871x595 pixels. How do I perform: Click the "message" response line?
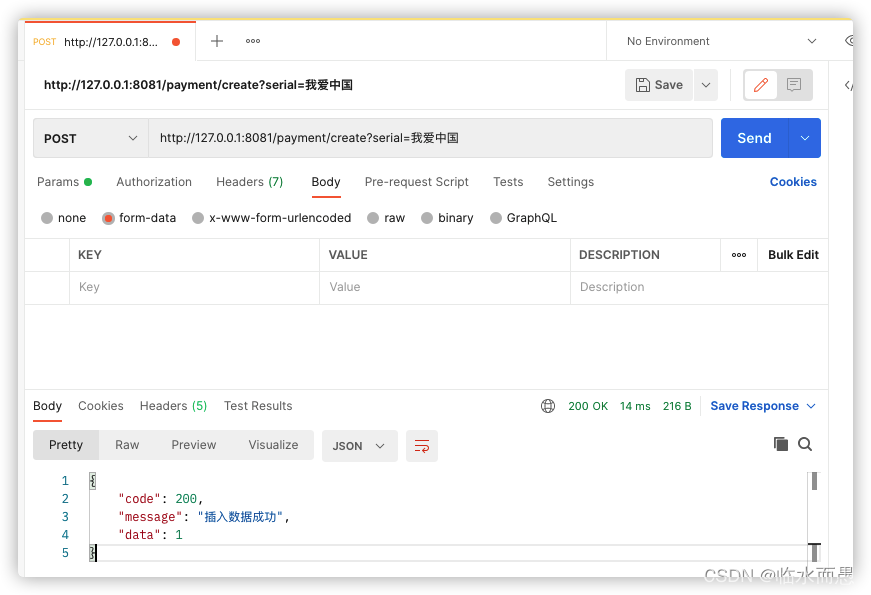click(204, 517)
